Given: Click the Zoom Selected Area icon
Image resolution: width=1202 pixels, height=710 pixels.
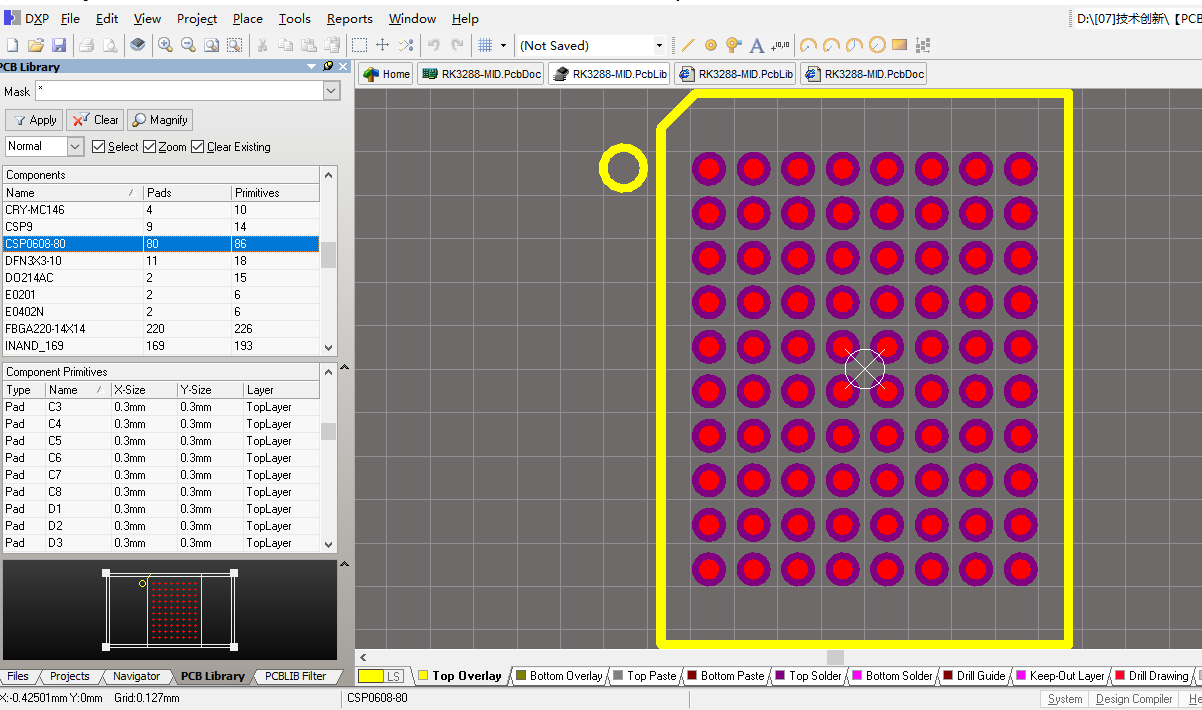Looking at the screenshot, I should point(234,45).
